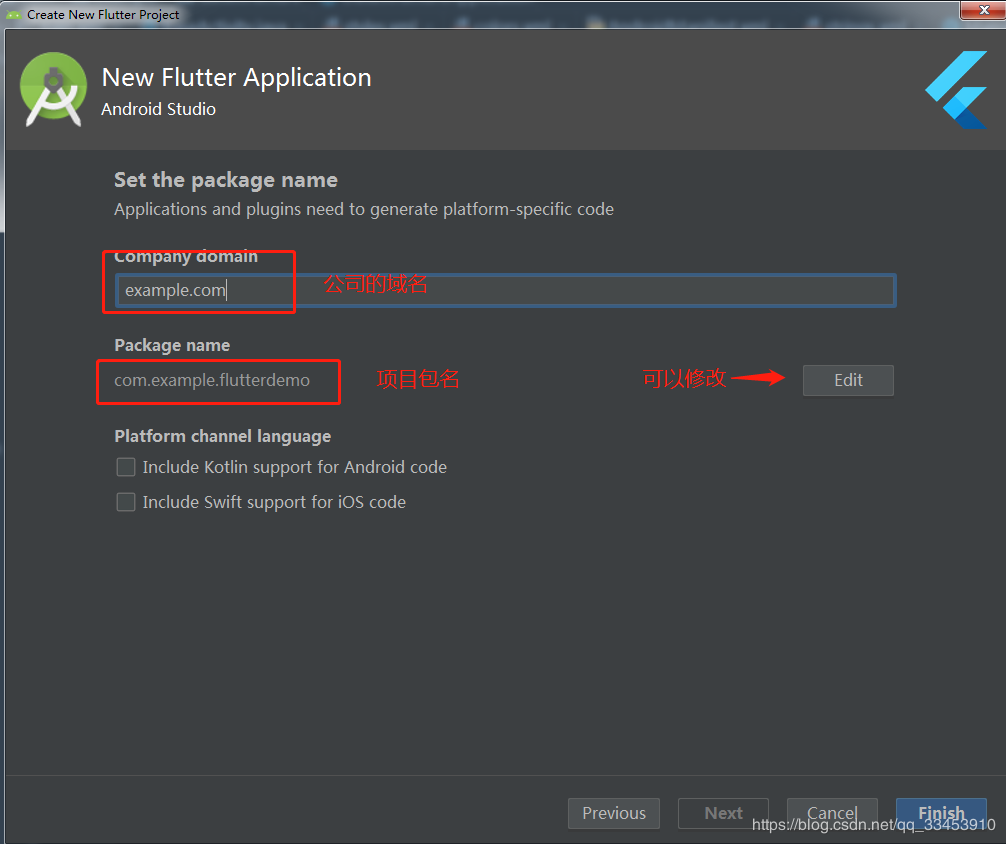Click the Edit button for package name
The height and width of the screenshot is (844, 1006).
click(848, 381)
